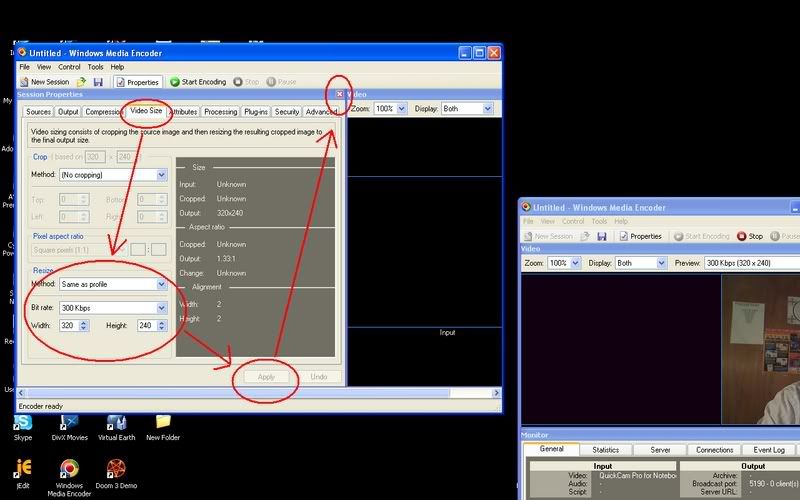
Task: Click New Session in front encoder toolbar
Action: [44, 82]
